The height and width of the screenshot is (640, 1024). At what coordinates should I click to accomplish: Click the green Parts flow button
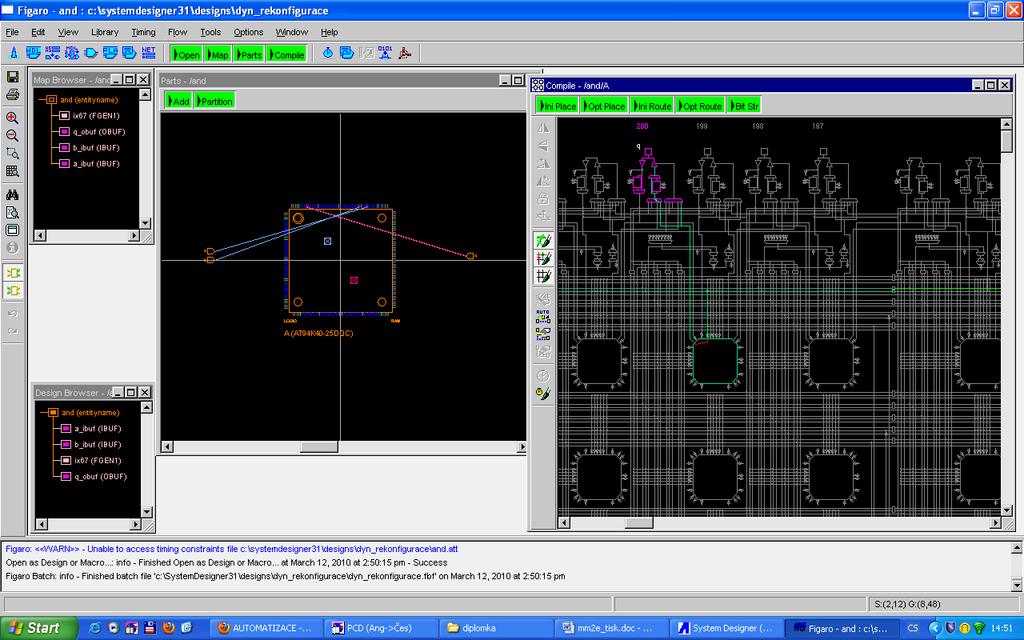pyautogui.click(x=249, y=54)
